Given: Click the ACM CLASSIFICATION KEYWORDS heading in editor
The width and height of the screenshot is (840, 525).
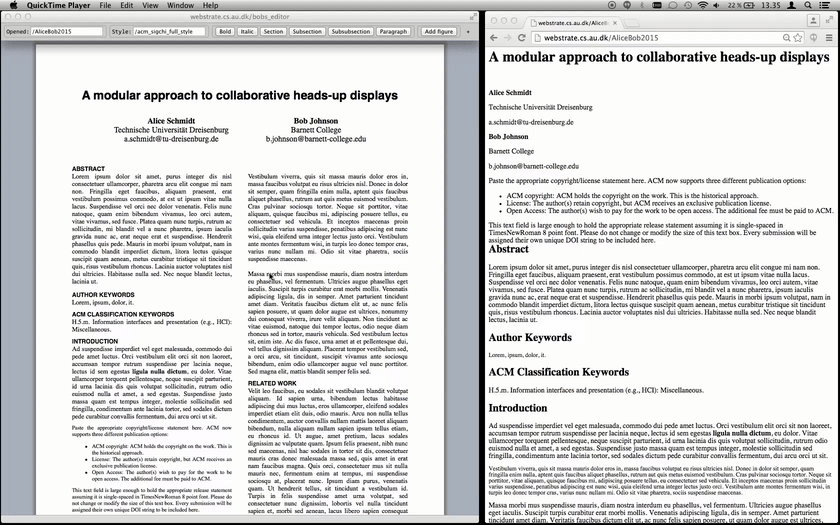Looking at the screenshot, I should pos(123,314).
